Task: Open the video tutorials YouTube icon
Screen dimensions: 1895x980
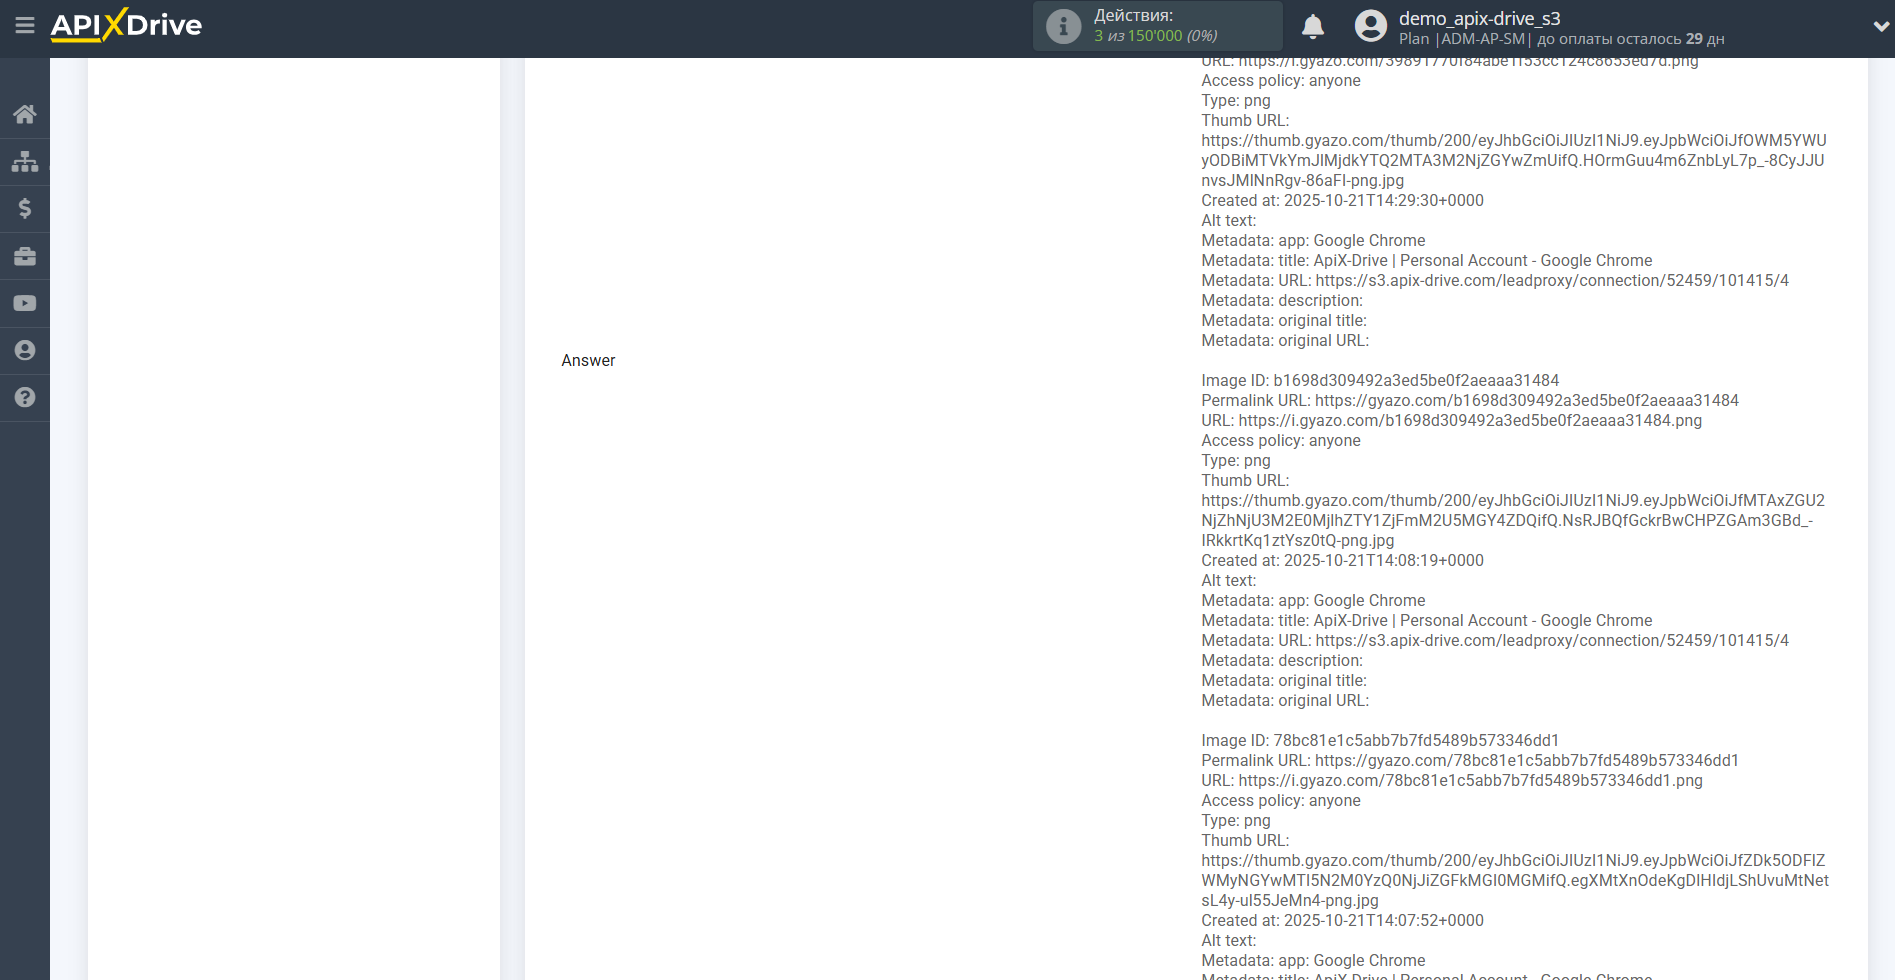Action: pyautogui.click(x=25, y=303)
